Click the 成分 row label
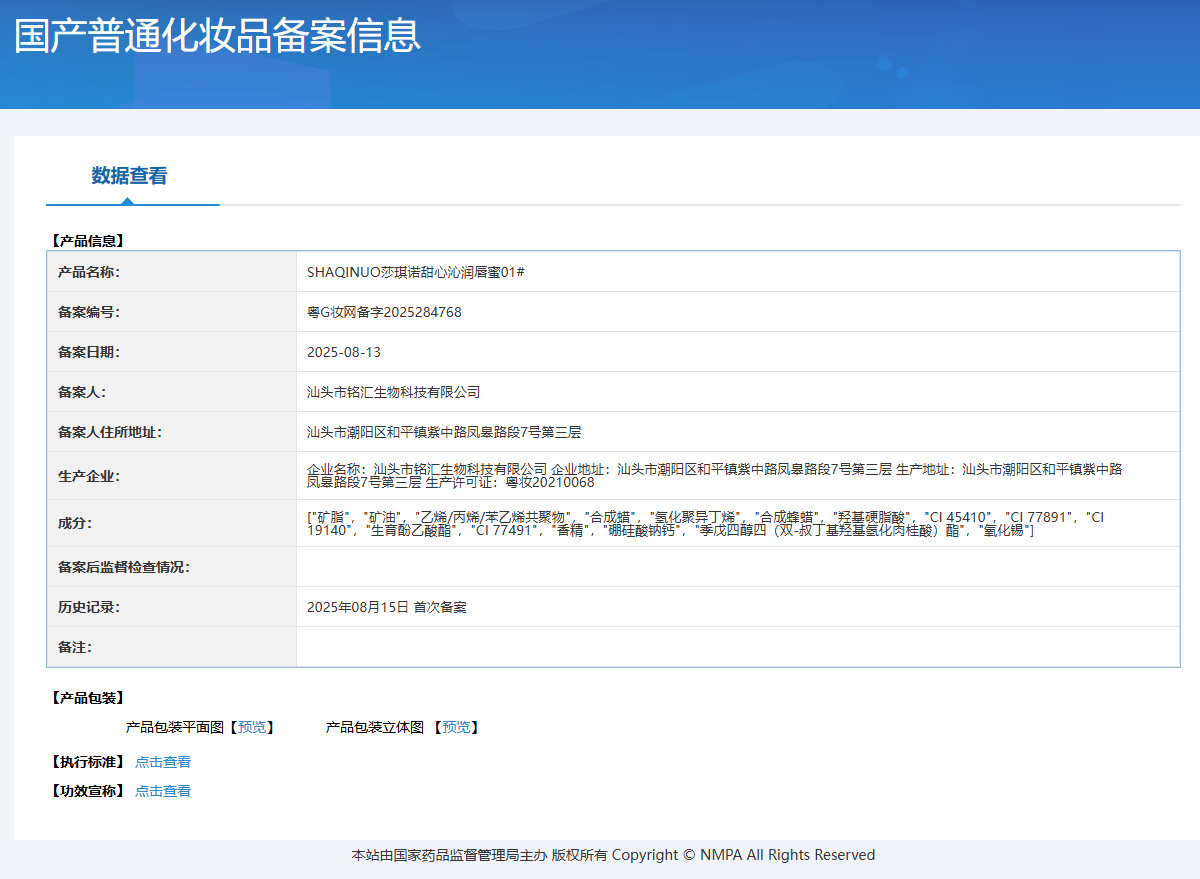The height and width of the screenshot is (879, 1200). pos(75,523)
